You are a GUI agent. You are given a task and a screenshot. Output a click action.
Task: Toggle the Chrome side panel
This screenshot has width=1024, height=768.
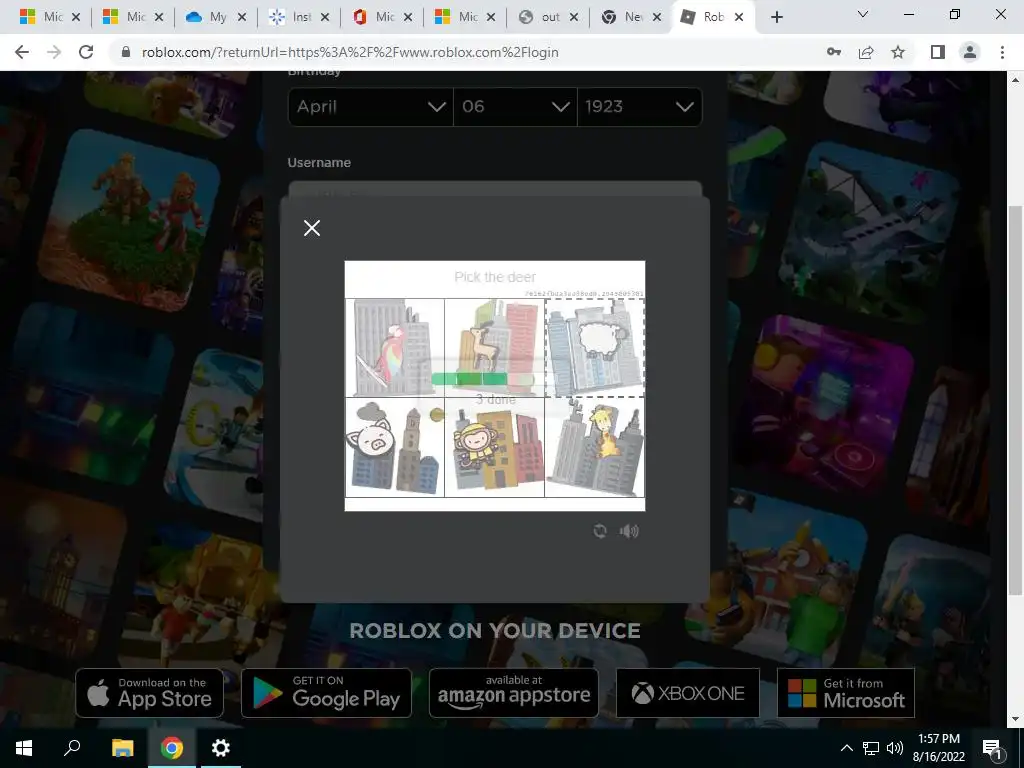tap(938, 52)
